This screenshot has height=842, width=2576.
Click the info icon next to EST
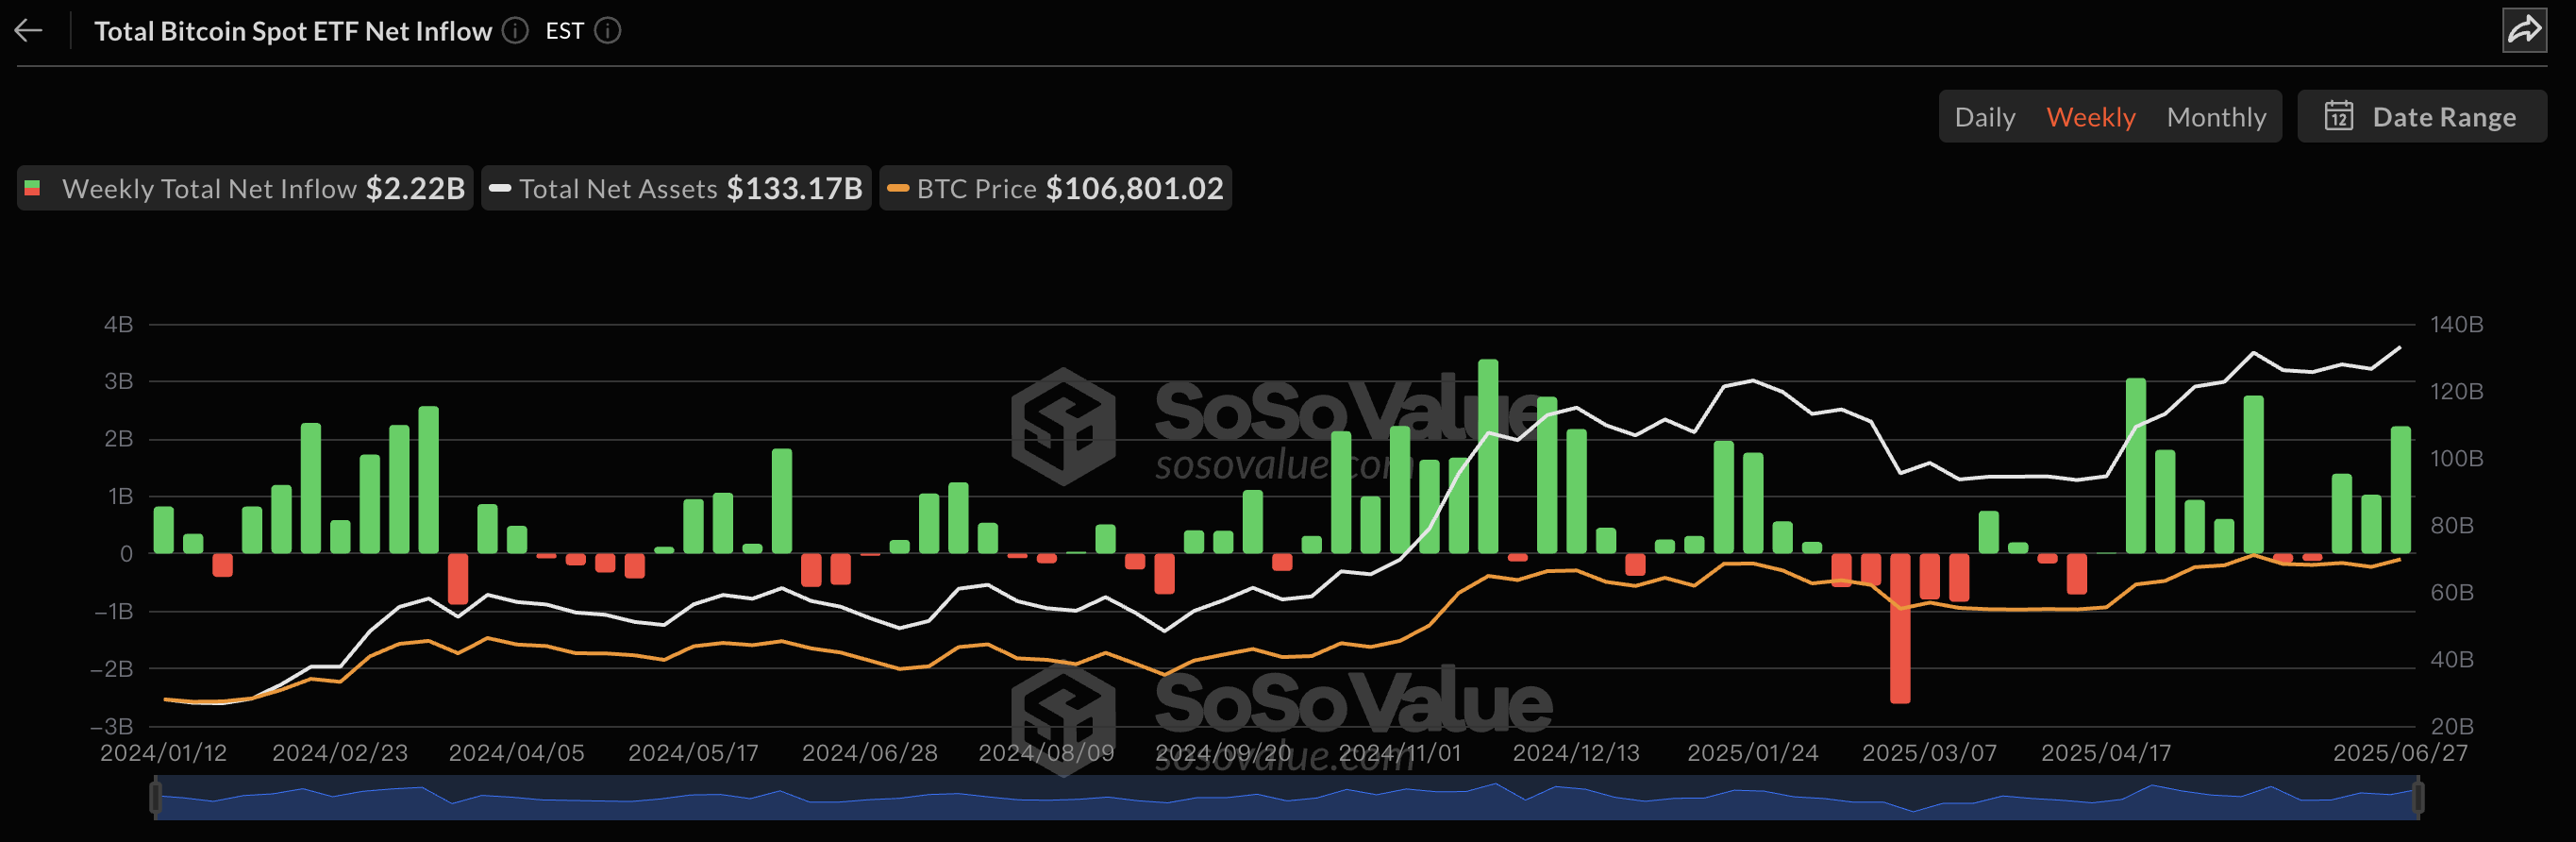coord(608,31)
